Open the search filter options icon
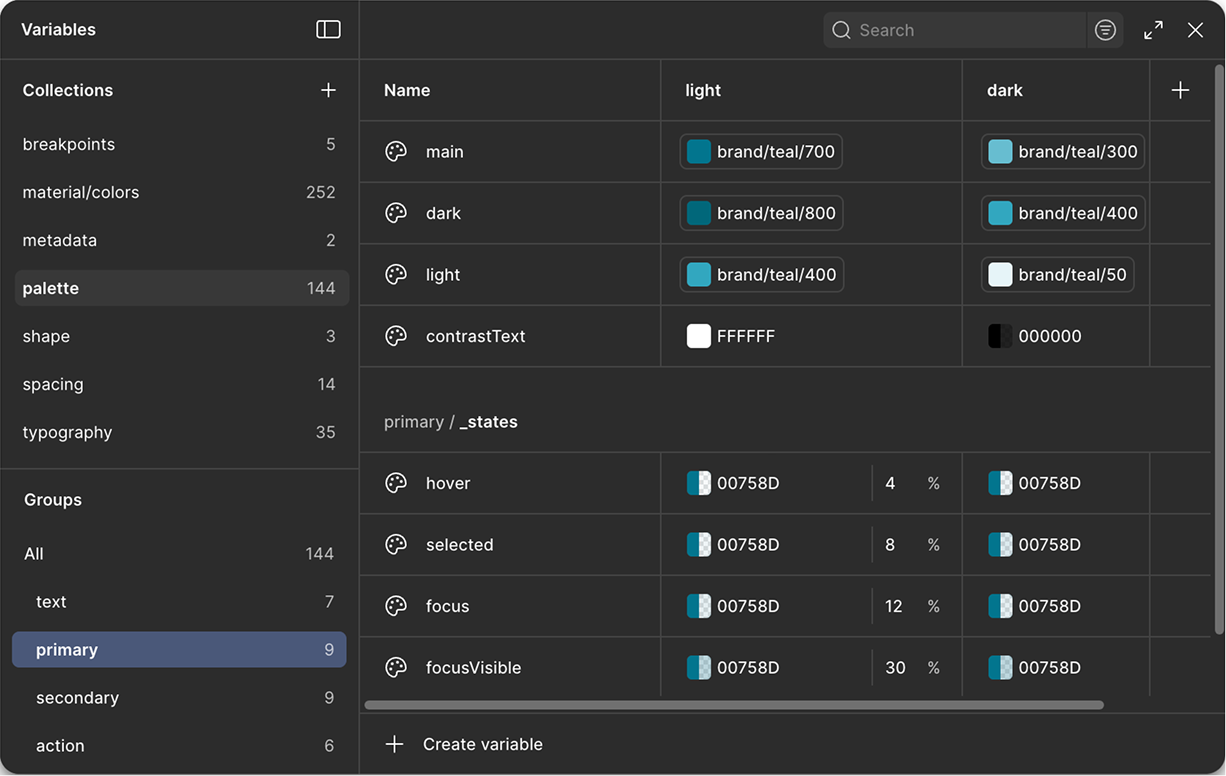The height and width of the screenshot is (776, 1226). [x=1105, y=30]
